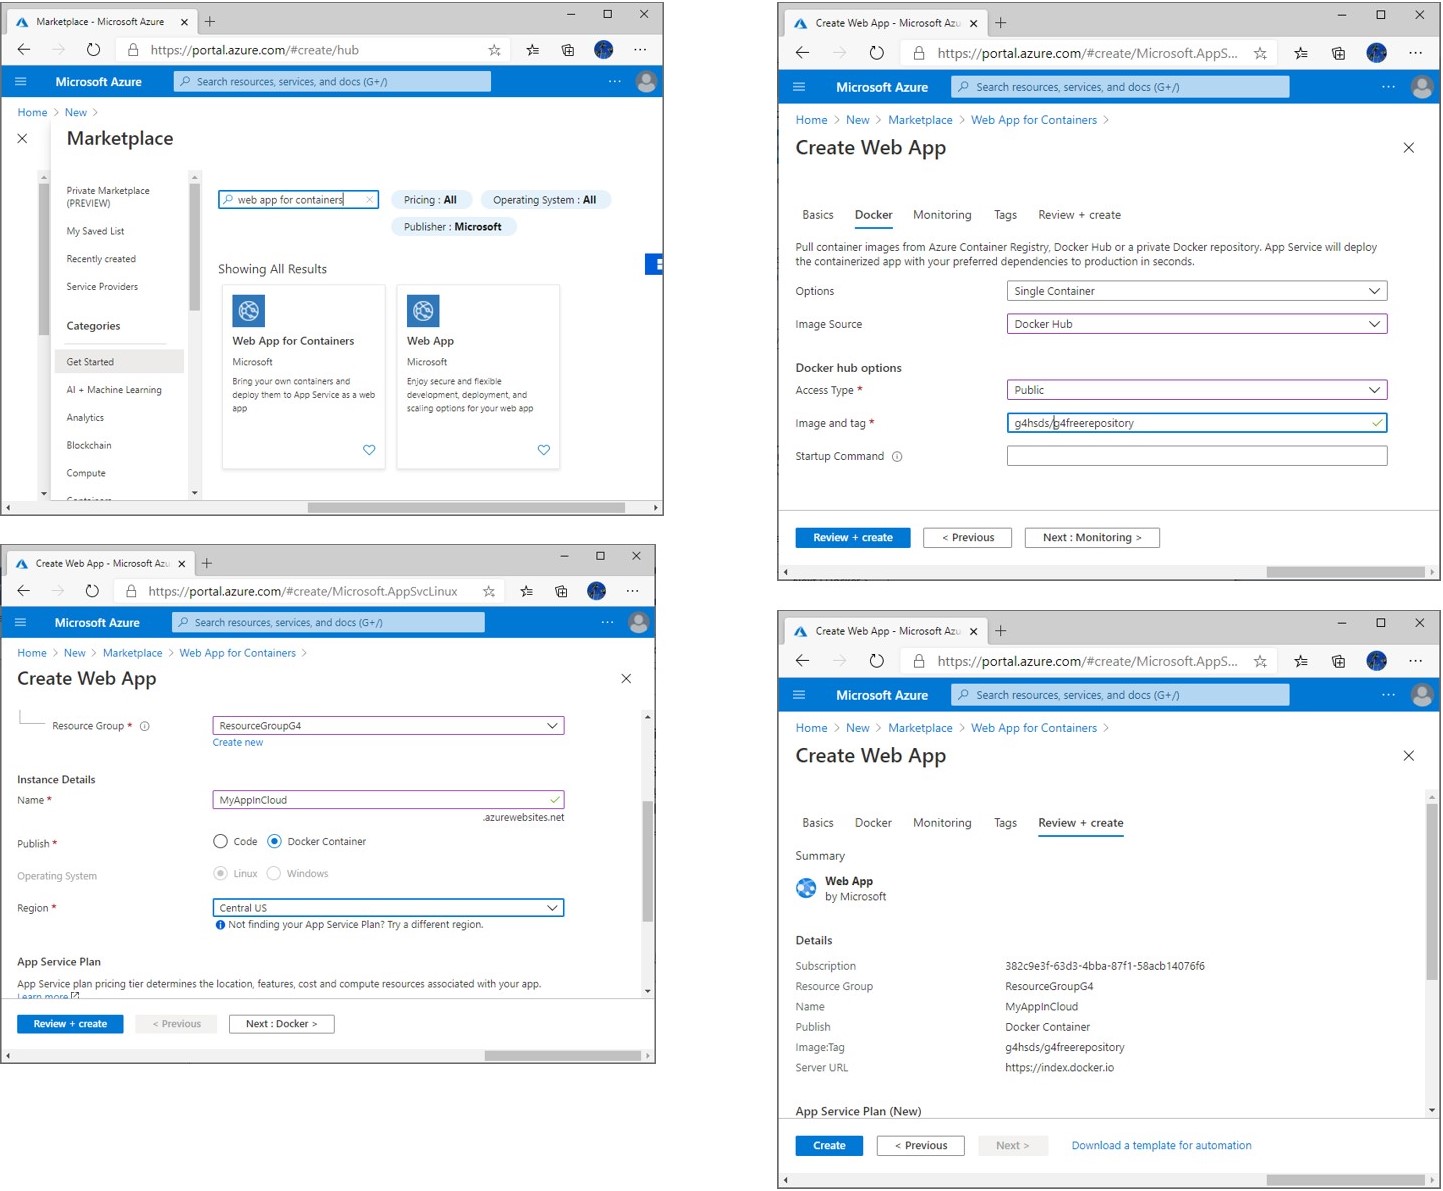Click Download a template for automation link
This screenshot has width=1443, height=1191.
(x=1161, y=1146)
